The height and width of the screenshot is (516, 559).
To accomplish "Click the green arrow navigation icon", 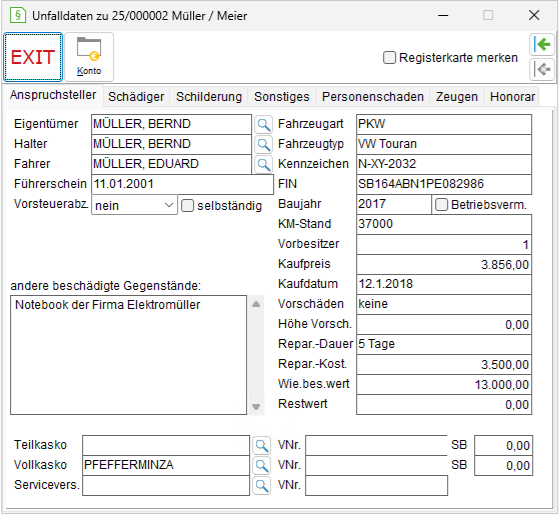I will click(x=542, y=45).
